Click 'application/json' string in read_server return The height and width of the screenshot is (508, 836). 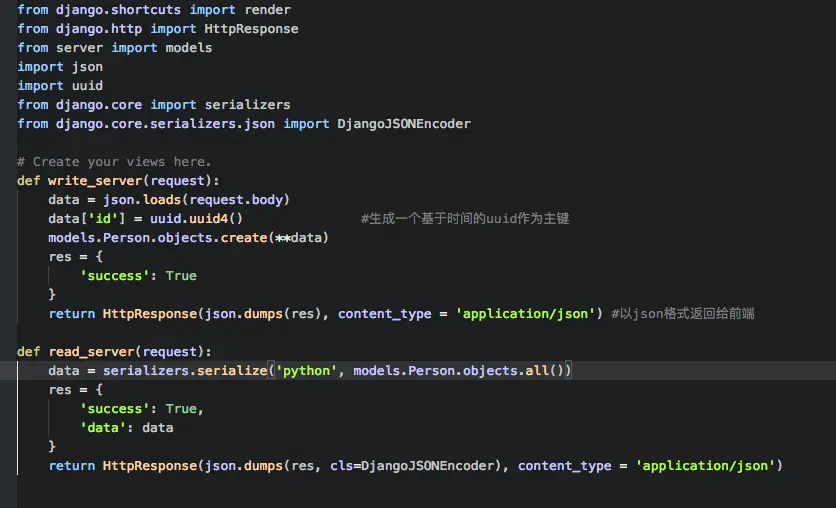coord(705,466)
